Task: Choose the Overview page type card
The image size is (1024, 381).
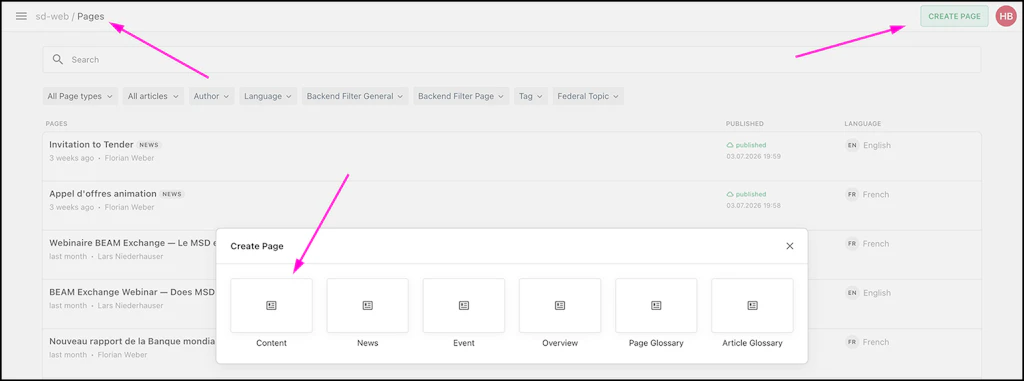Action: [560, 305]
